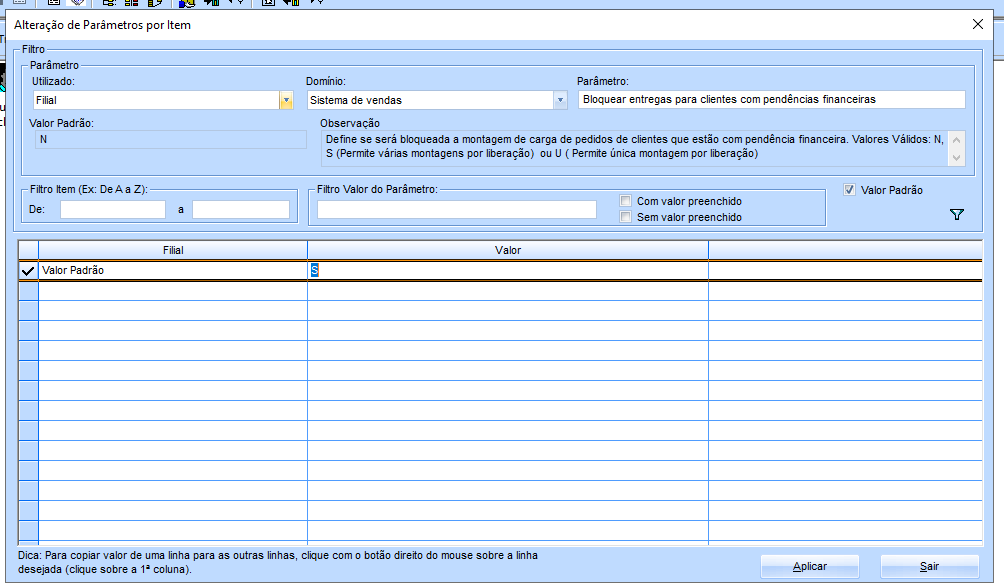Close the Alteração de Parâmetros por Item dialog

pos(978,24)
